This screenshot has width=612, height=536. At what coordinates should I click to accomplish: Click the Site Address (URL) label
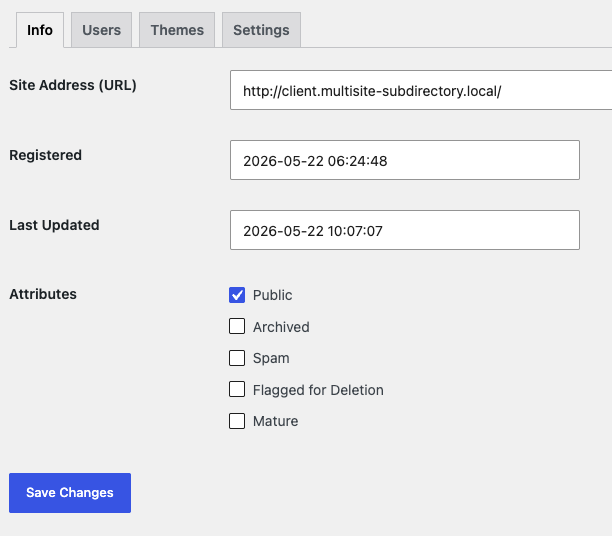coord(73,85)
